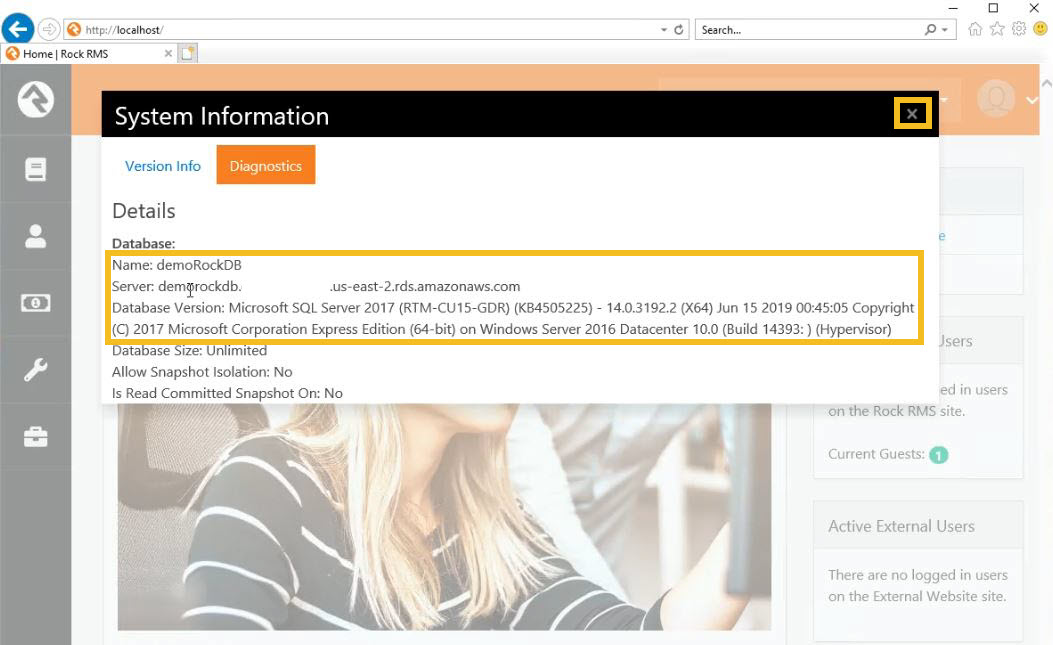1053x645 pixels.
Task: Click the Current Guests count badge
Action: click(x=939, y=455)
